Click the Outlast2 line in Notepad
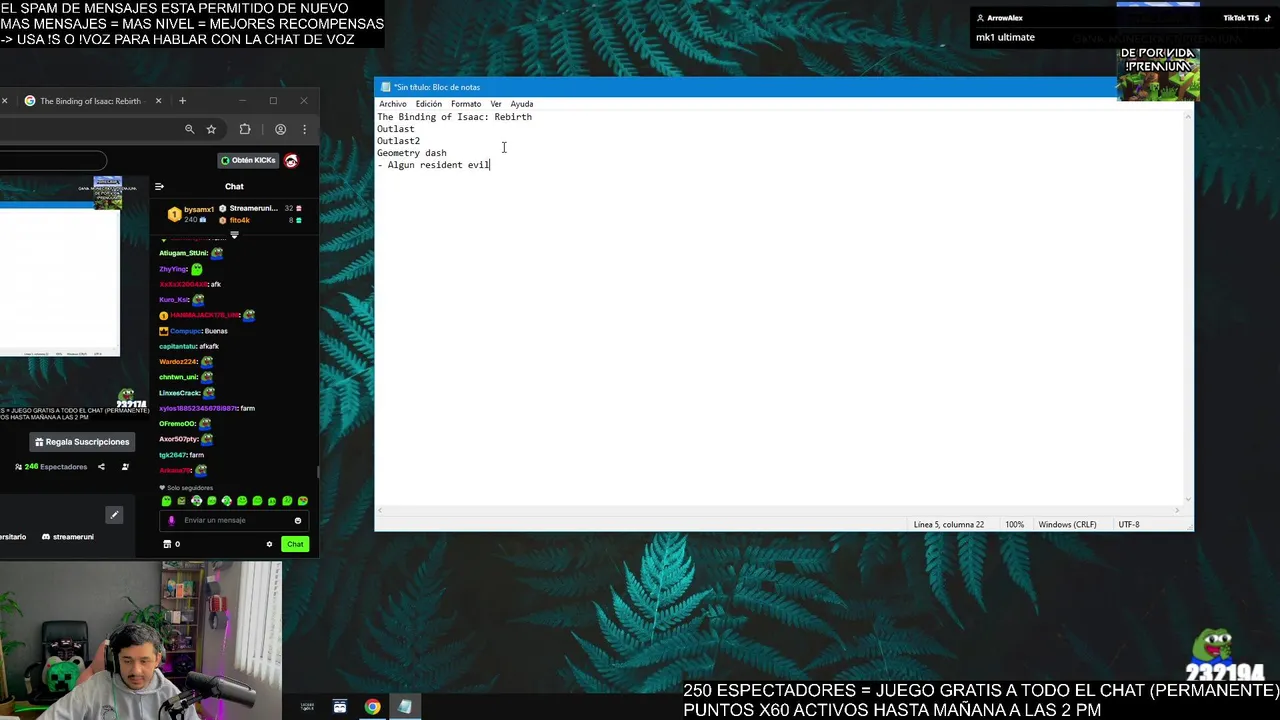The width and height of the screenshot is (1280, 720). [x=398, y=141]
